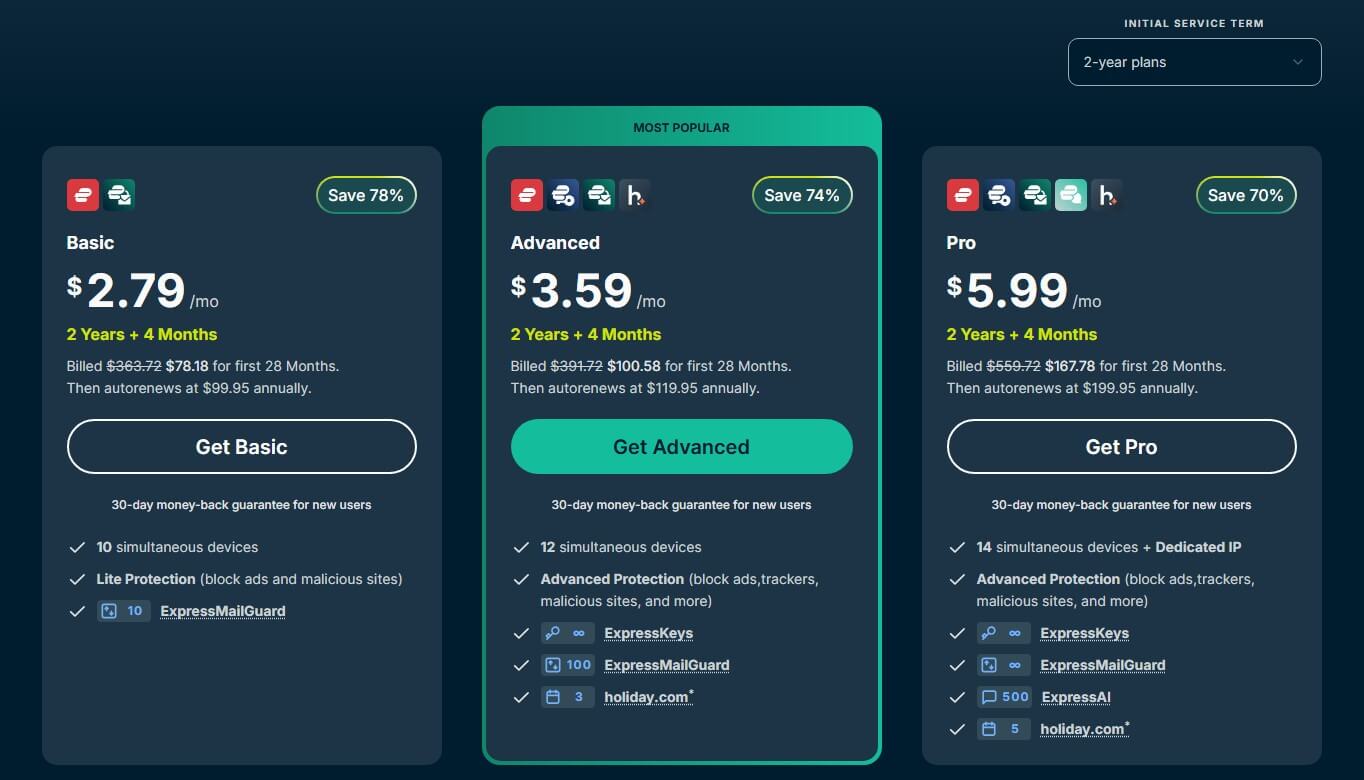This screenshot has width=1364, height=780.
Task: Click '2 Years + 4 Months' under Pro
Action: [1022, 334]
